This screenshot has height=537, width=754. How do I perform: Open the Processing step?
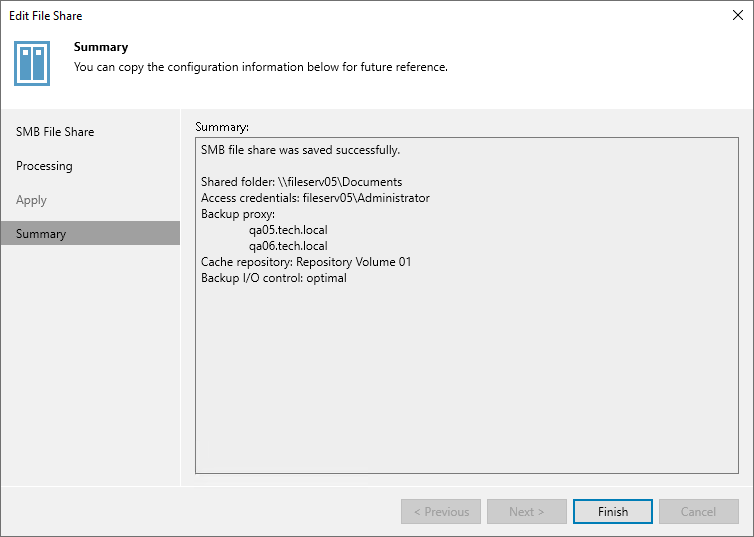coord(44,166)
